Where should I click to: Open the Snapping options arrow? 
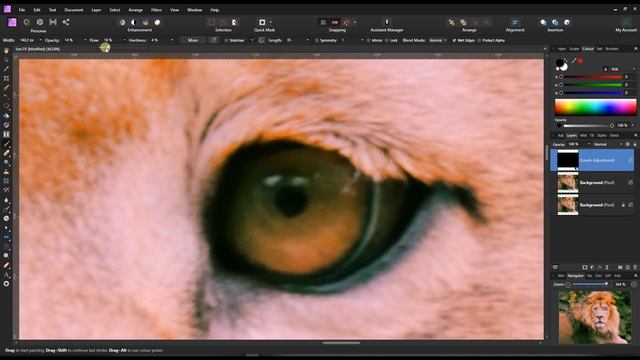pos(355,22)
